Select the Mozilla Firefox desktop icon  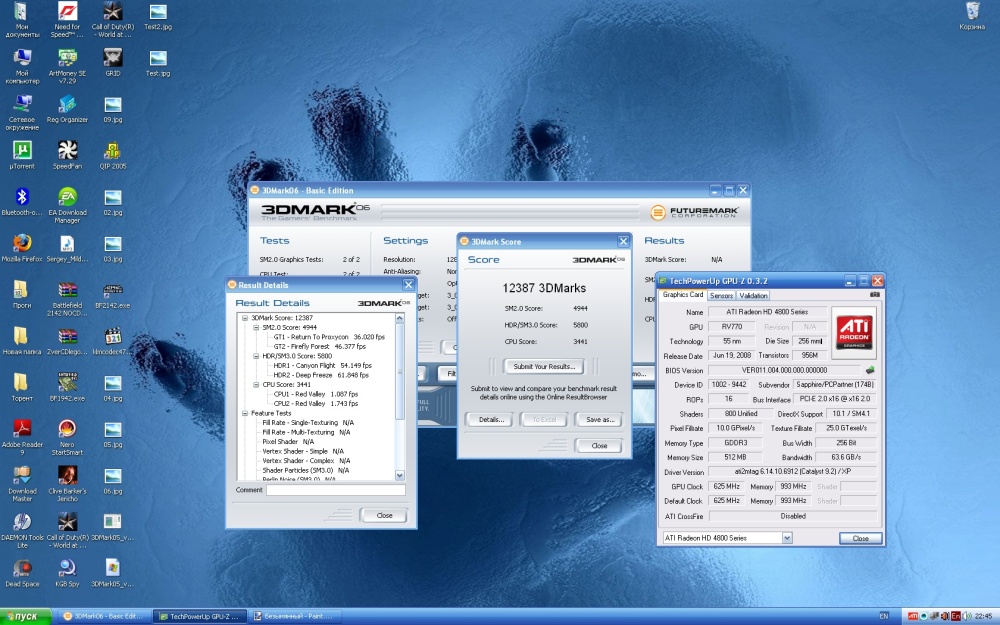(22, 248)
